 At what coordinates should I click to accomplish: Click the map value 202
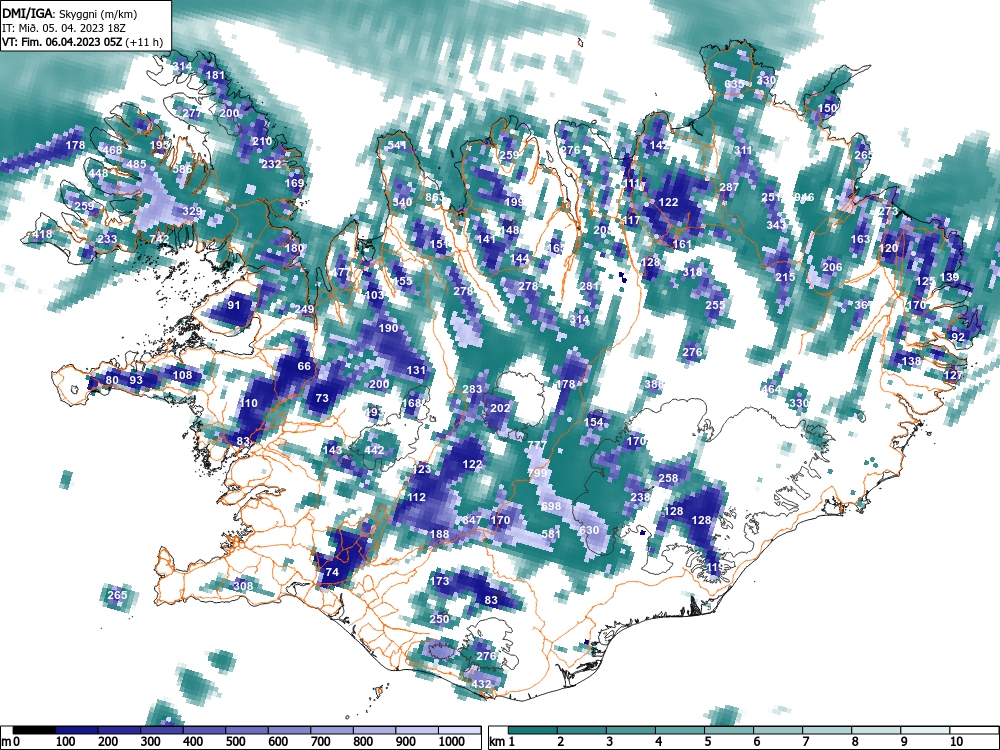[x=500, y=408]
